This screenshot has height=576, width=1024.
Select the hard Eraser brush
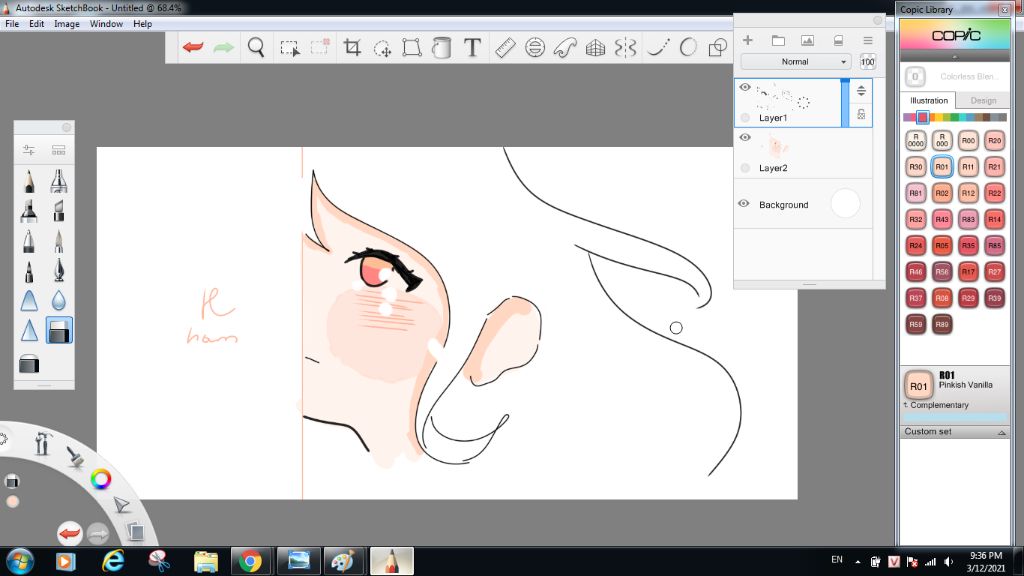(x=59, y=330)
